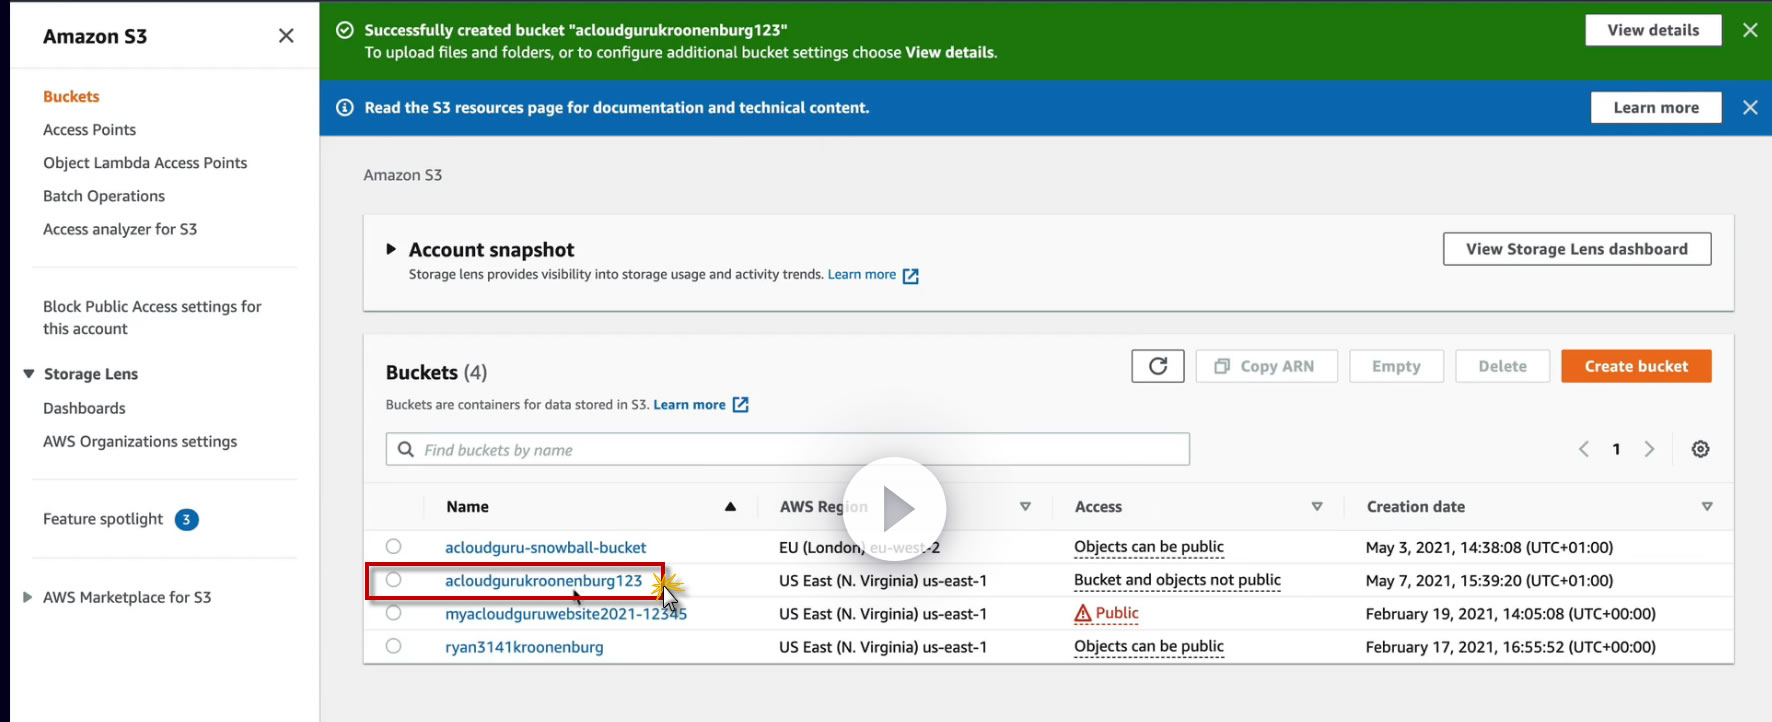Click creation date February 17, 2021, 16:55:52
Image resolution: width=1772 pixels, height=722 pixels.
[x=1511, y=647]
